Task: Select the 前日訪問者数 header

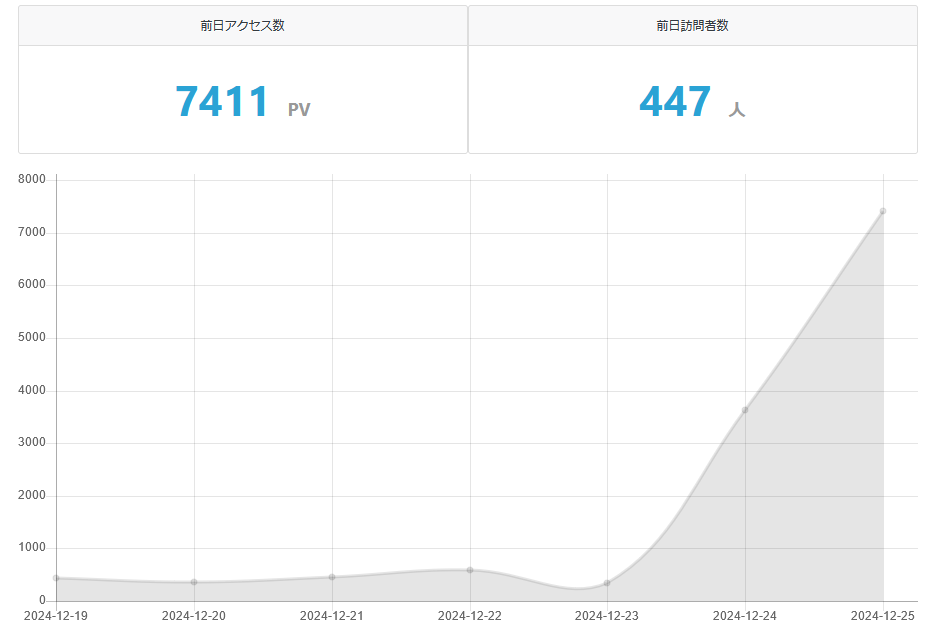Action: pos(692,25)
